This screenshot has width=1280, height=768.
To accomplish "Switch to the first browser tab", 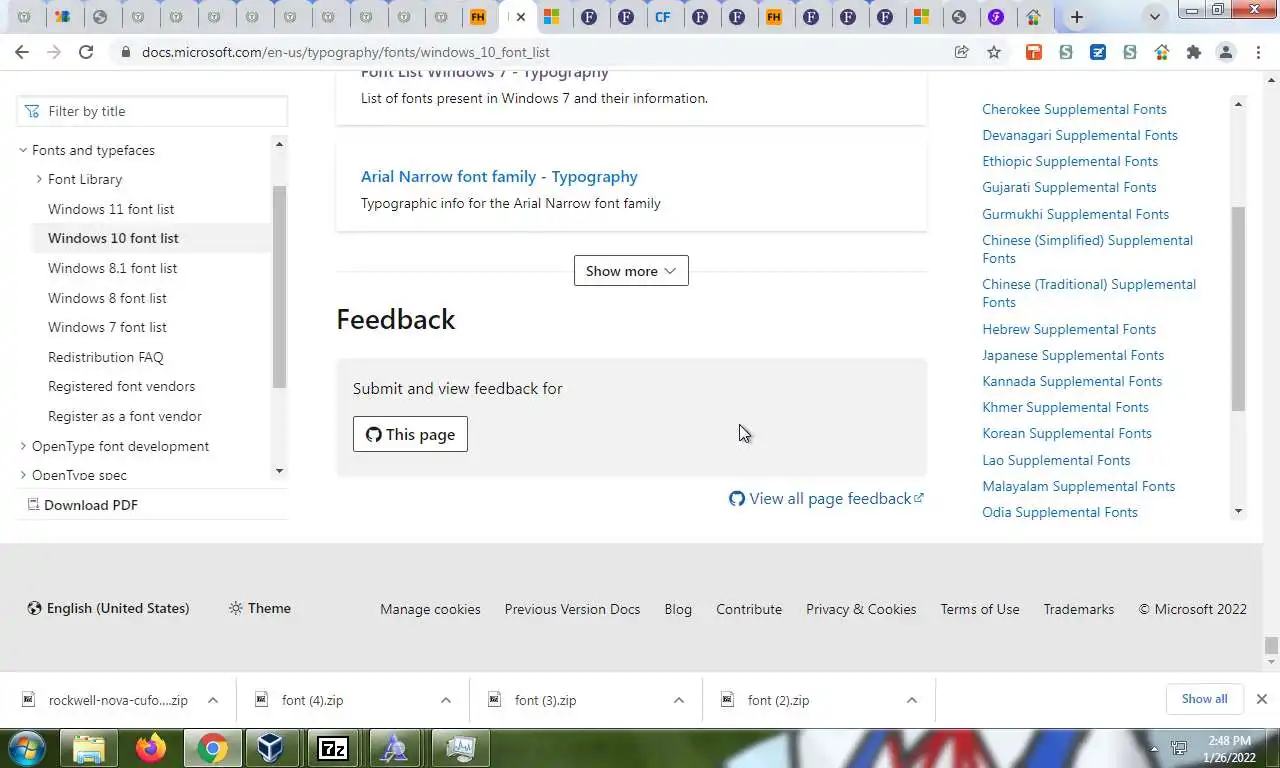I will click(x=24, y=17).
